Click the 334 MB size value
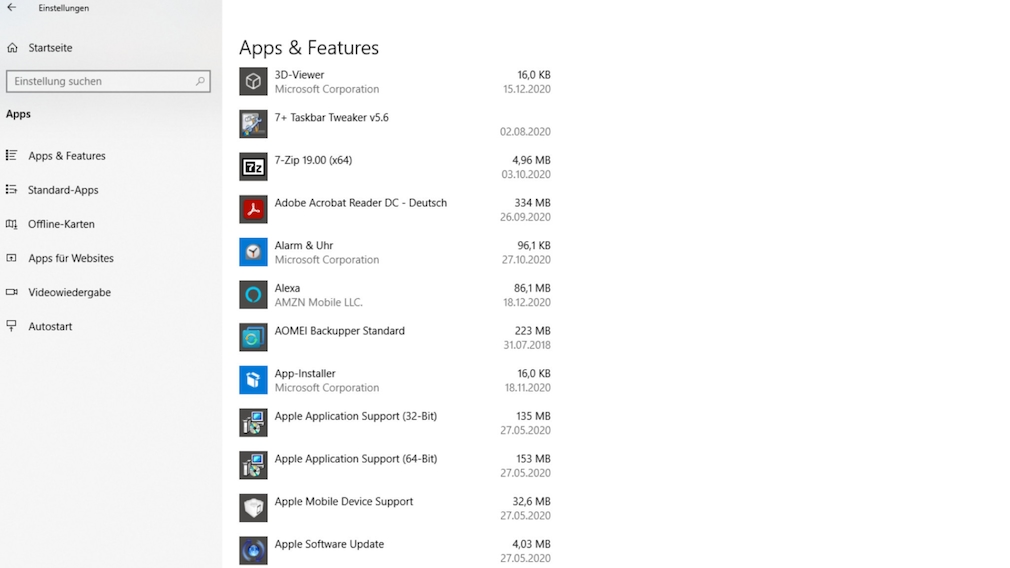The height and width of the screenshot is (568, 1010). [532, 203]
